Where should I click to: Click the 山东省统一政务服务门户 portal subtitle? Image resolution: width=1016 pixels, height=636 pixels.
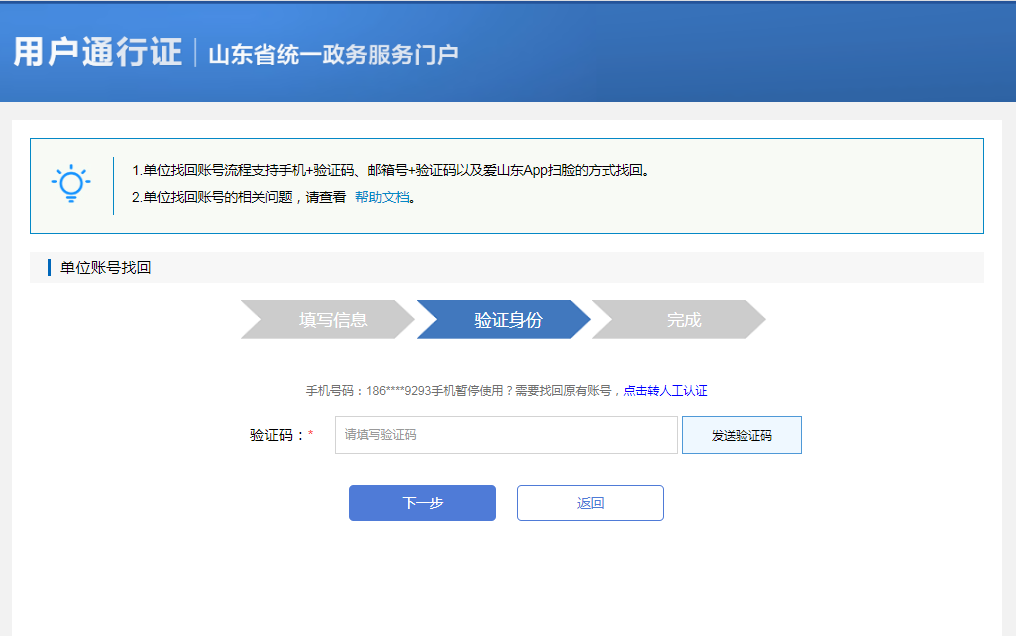point(333,54)
